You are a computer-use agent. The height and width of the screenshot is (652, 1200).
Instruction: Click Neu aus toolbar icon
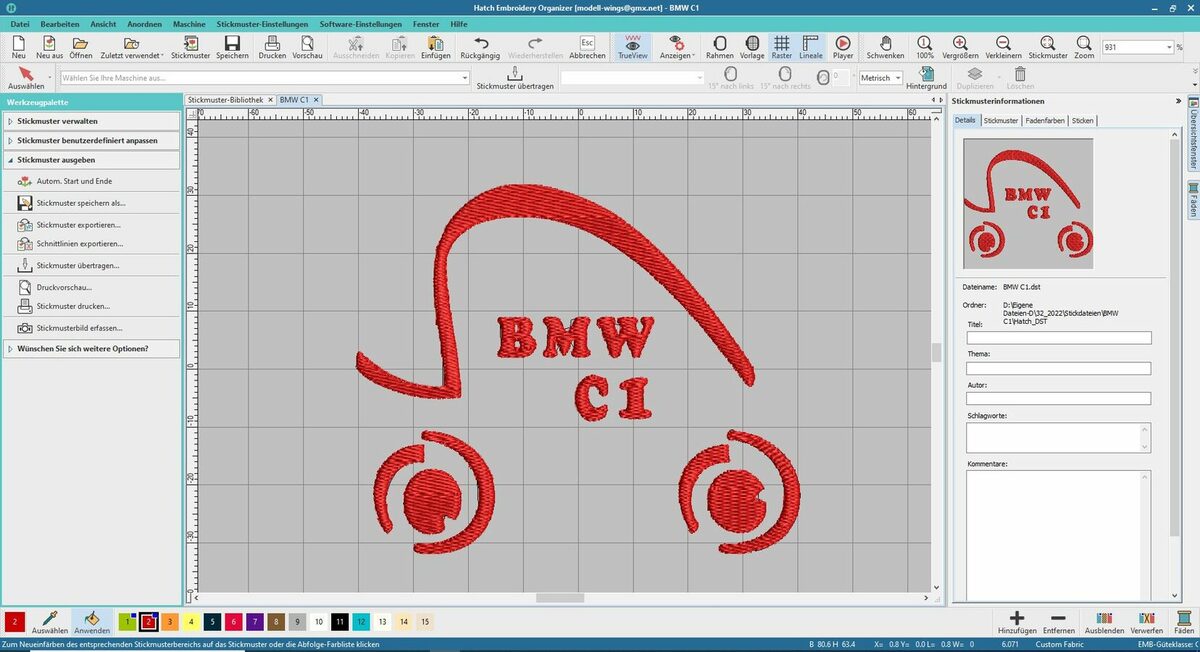(49, 47)
